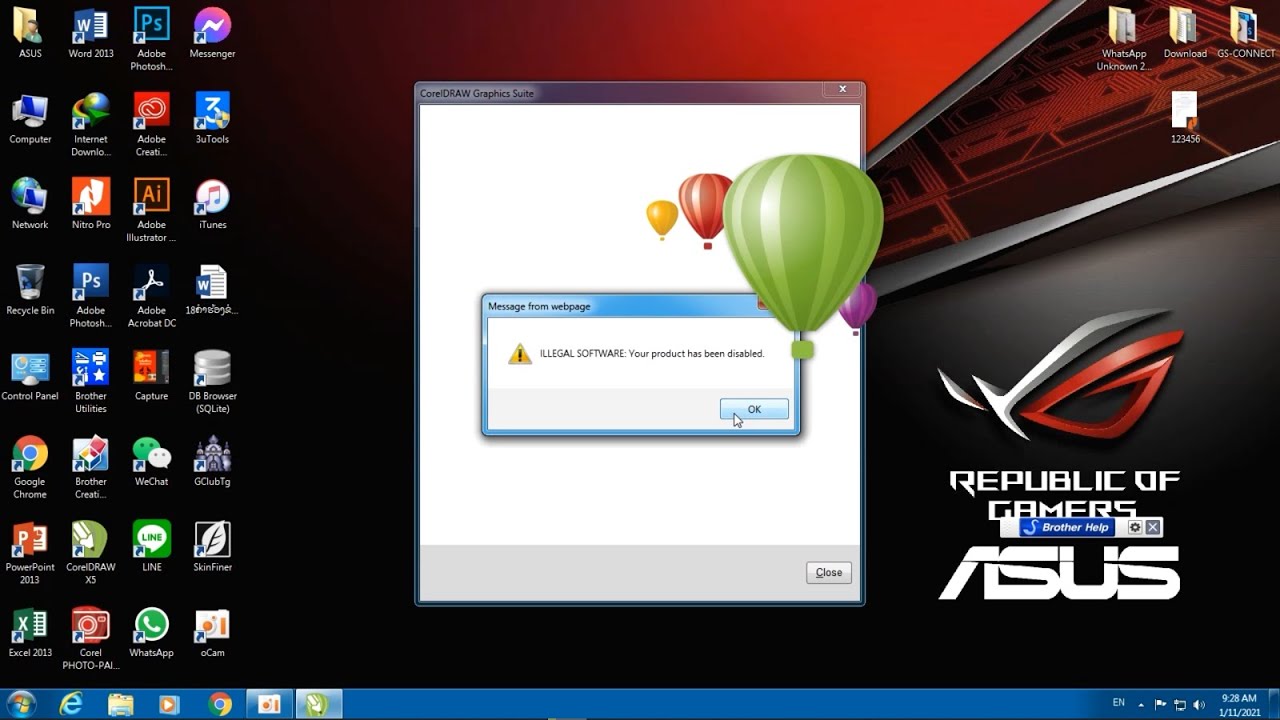
Task: Select the Capture desktop icon
Action: coord(152,376)
